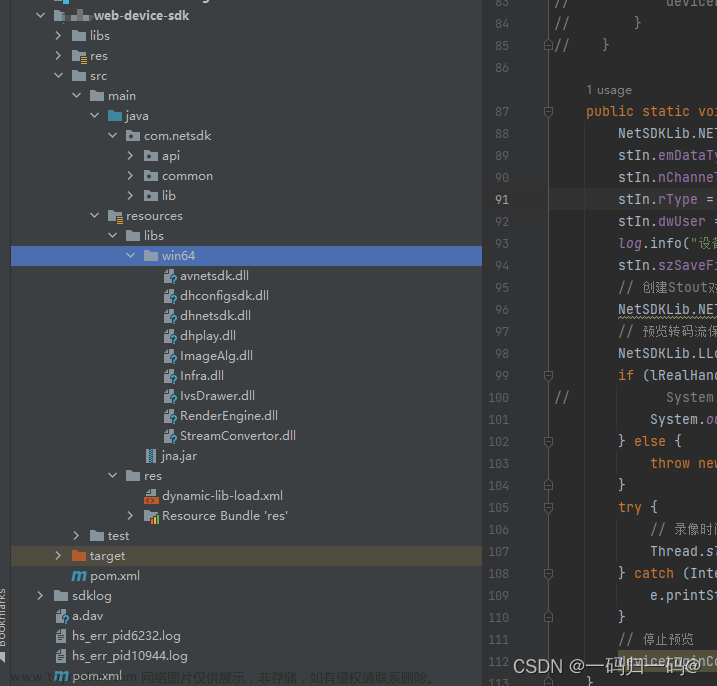Image resolution: width=717 pixels, height=686 pixels.
Task: Click 'public static' on line 87
Action: [x=638, y=112]
